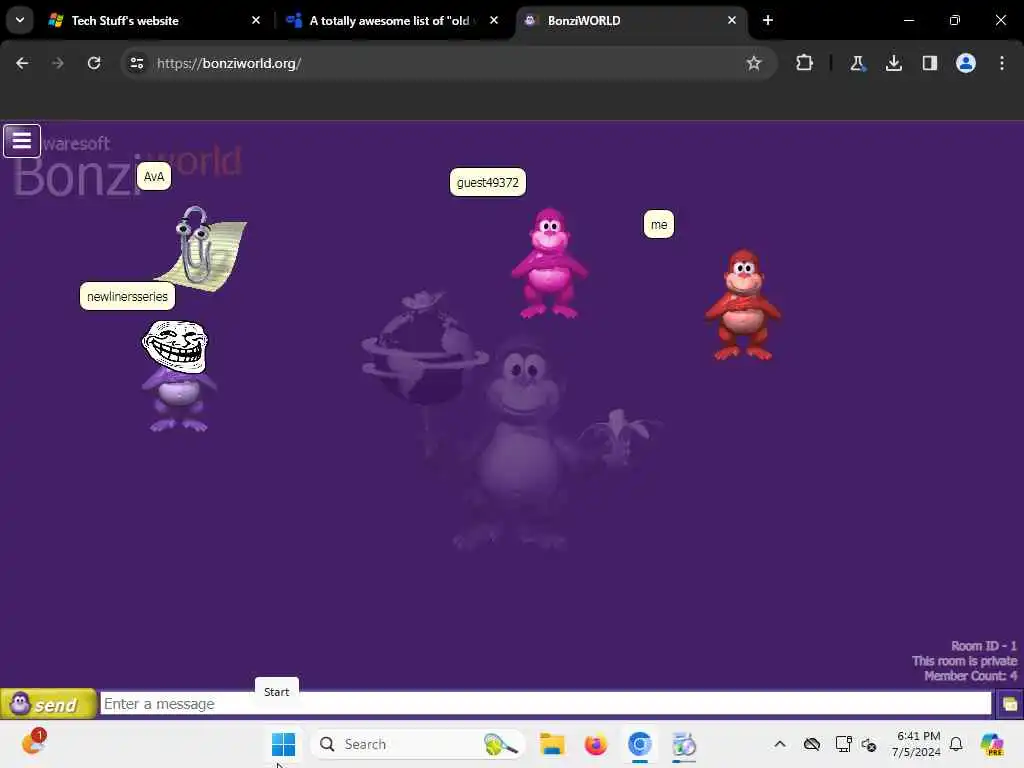Open the BonziWORLD hamburger menu
The height and width of the screenshot is (768, 1024).
click(x=22, y=140)
